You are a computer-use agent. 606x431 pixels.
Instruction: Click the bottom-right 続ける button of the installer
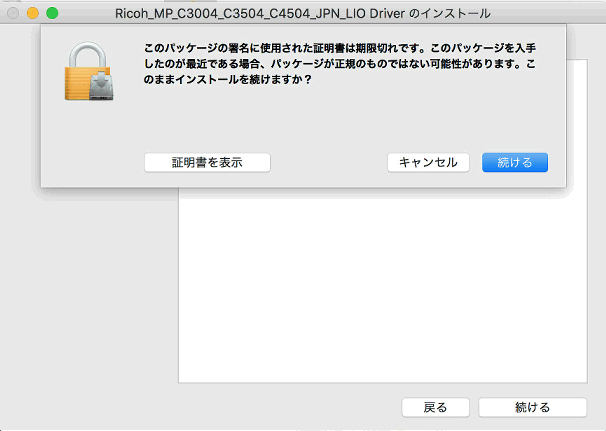point(532,407)
